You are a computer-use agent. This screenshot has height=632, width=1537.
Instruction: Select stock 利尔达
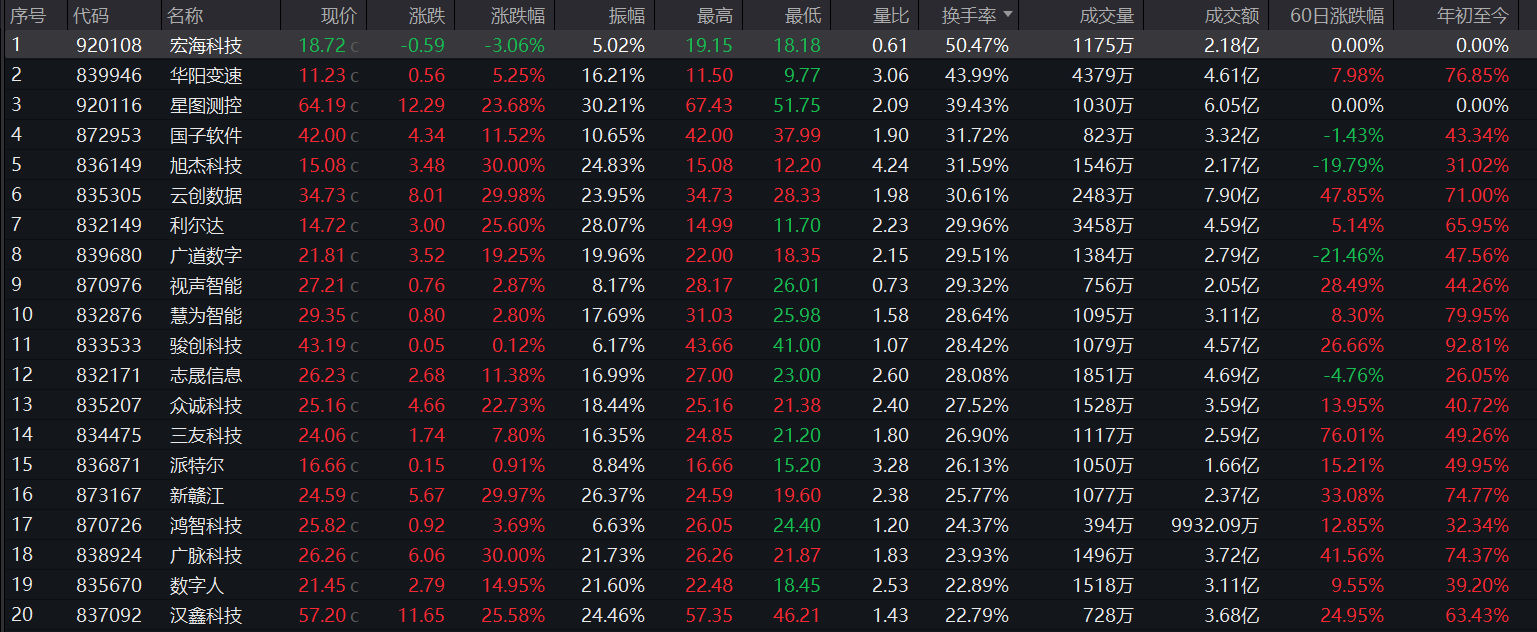click(197, 225)
